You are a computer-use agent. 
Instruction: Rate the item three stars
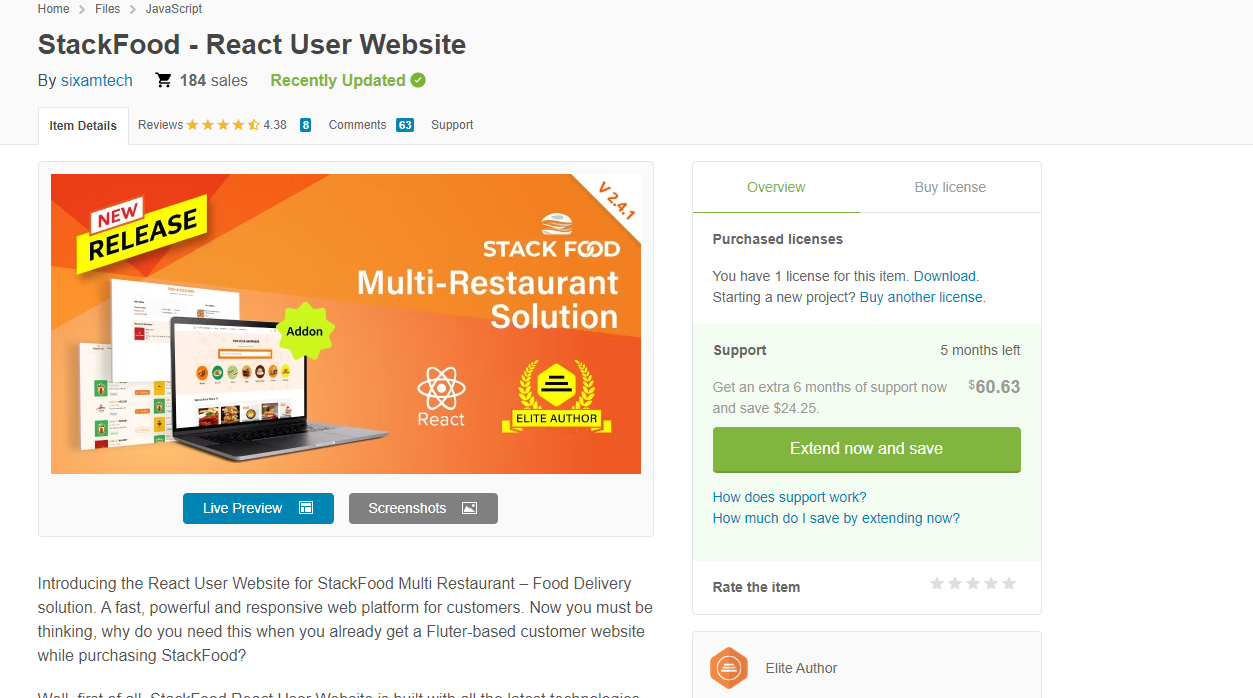click(x=973, y=583)
